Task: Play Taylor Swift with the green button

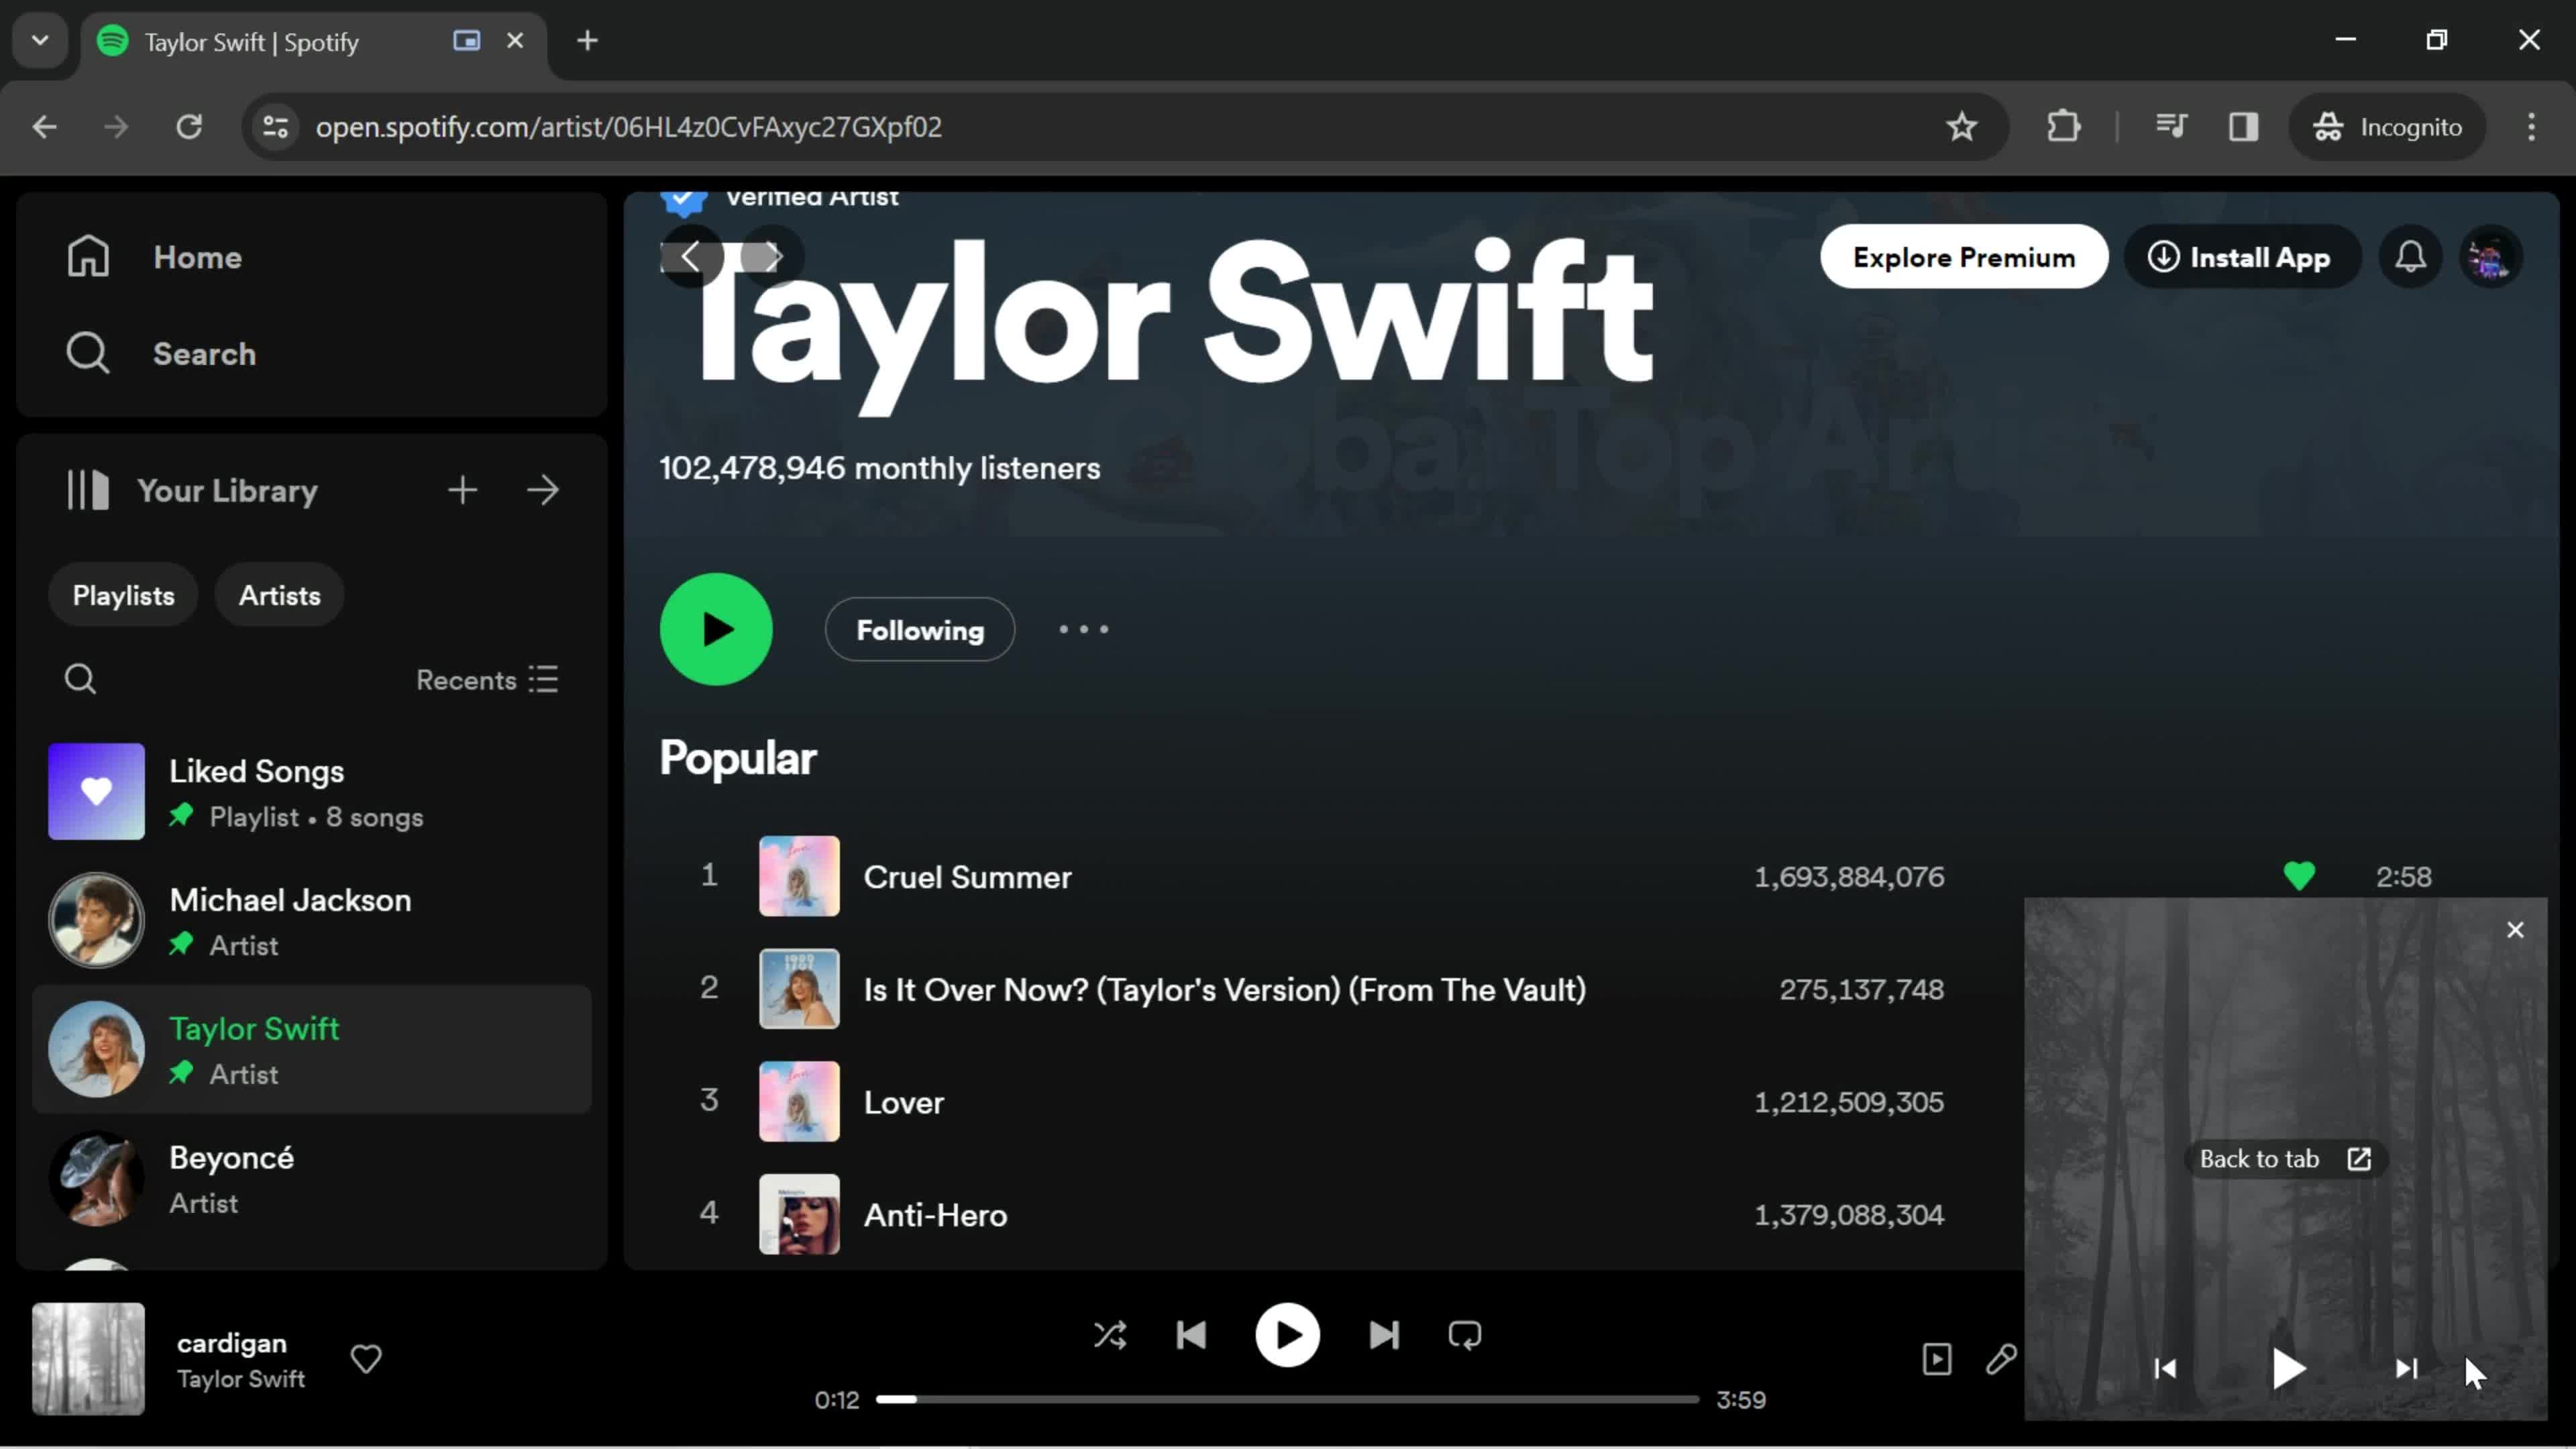Action: click(716, 629)
